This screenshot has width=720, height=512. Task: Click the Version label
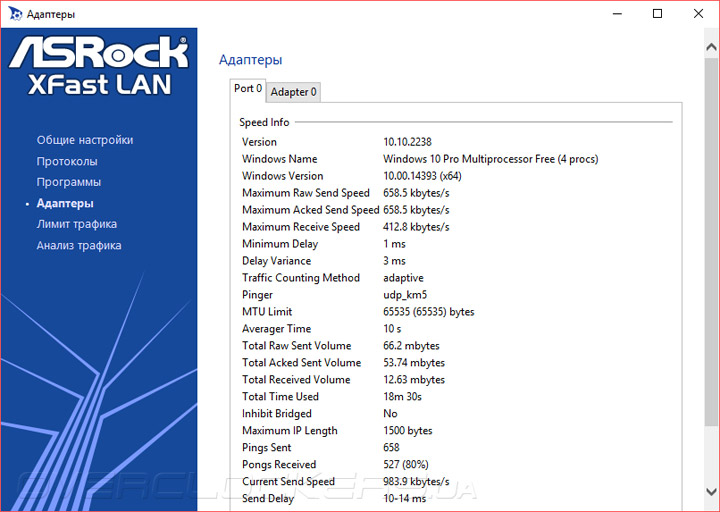coord(259,142)
